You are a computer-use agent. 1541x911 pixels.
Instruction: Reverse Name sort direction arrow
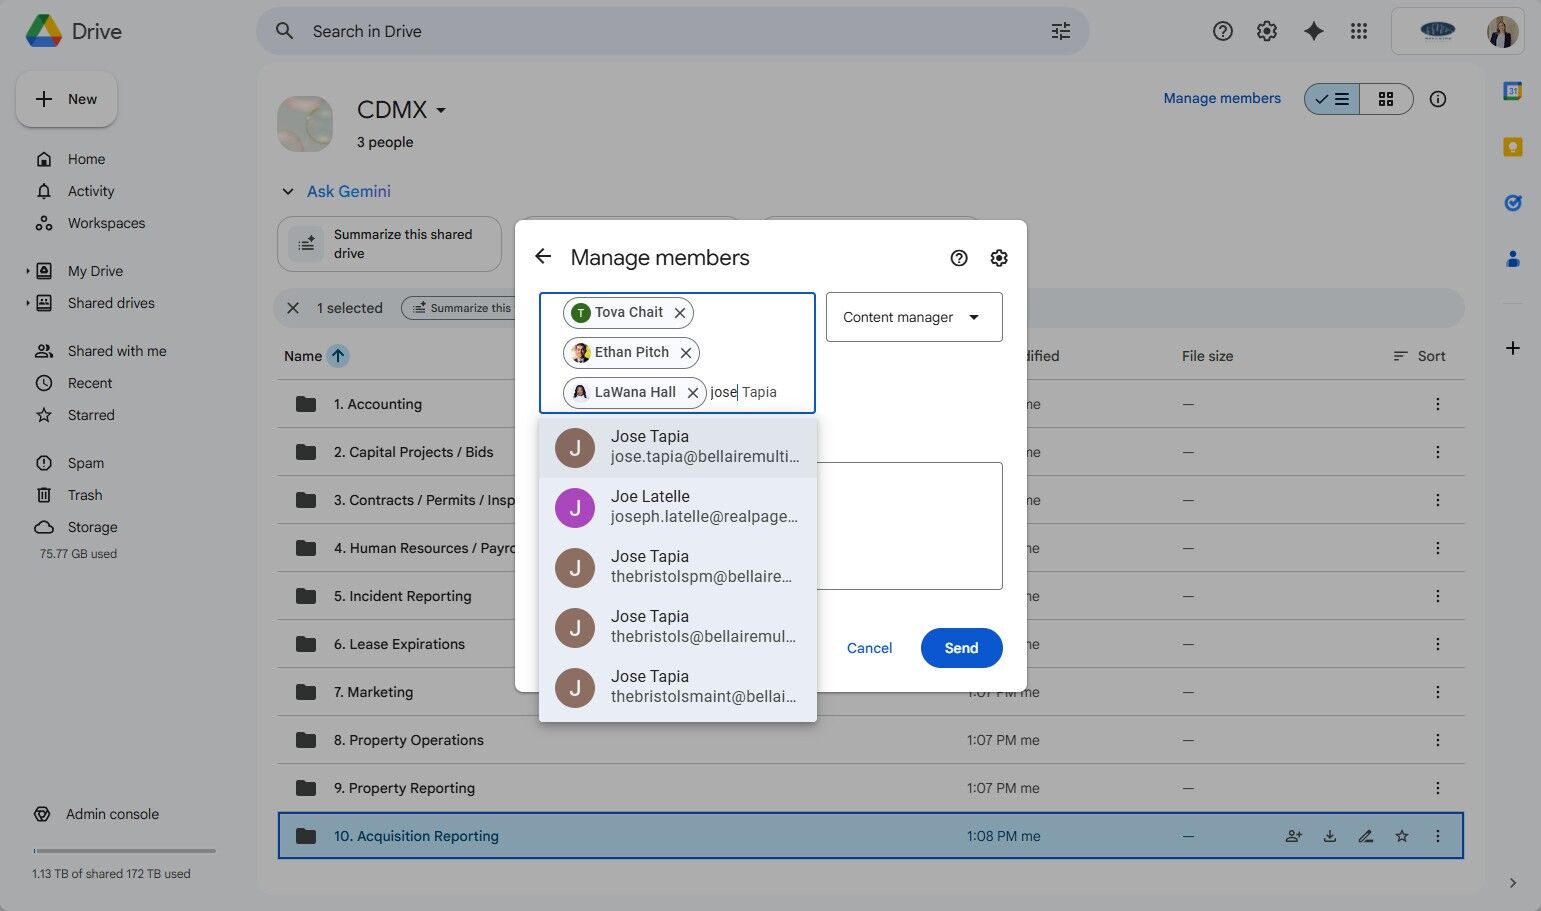(338, 356)
